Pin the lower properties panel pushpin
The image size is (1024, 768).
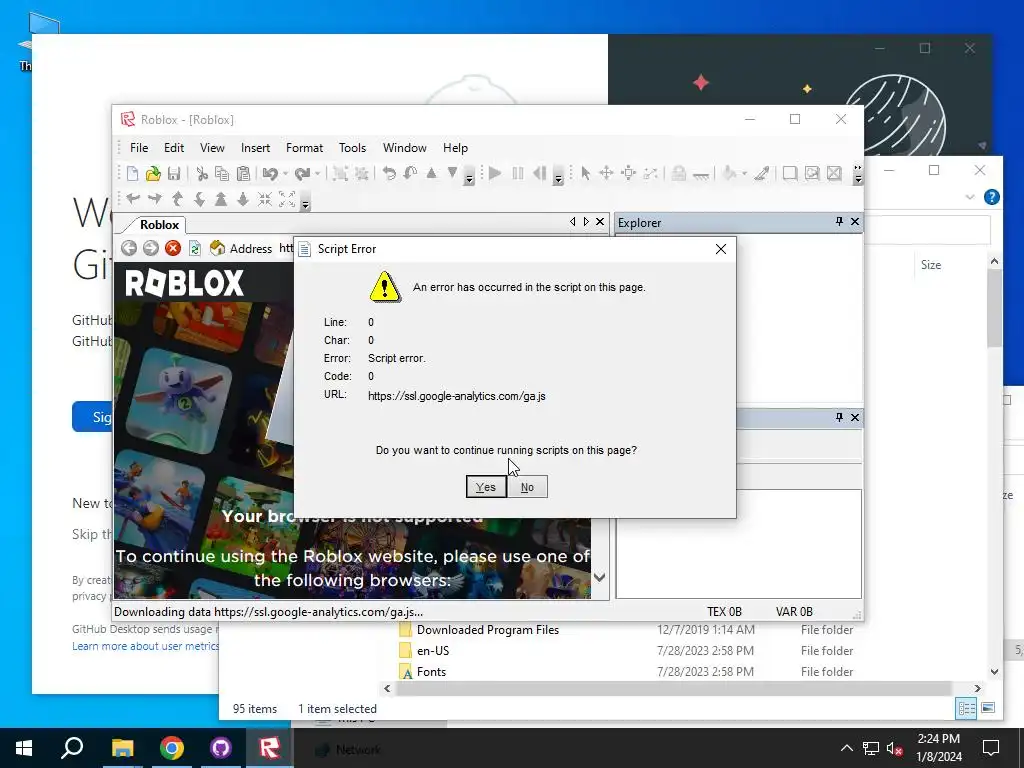839,417
